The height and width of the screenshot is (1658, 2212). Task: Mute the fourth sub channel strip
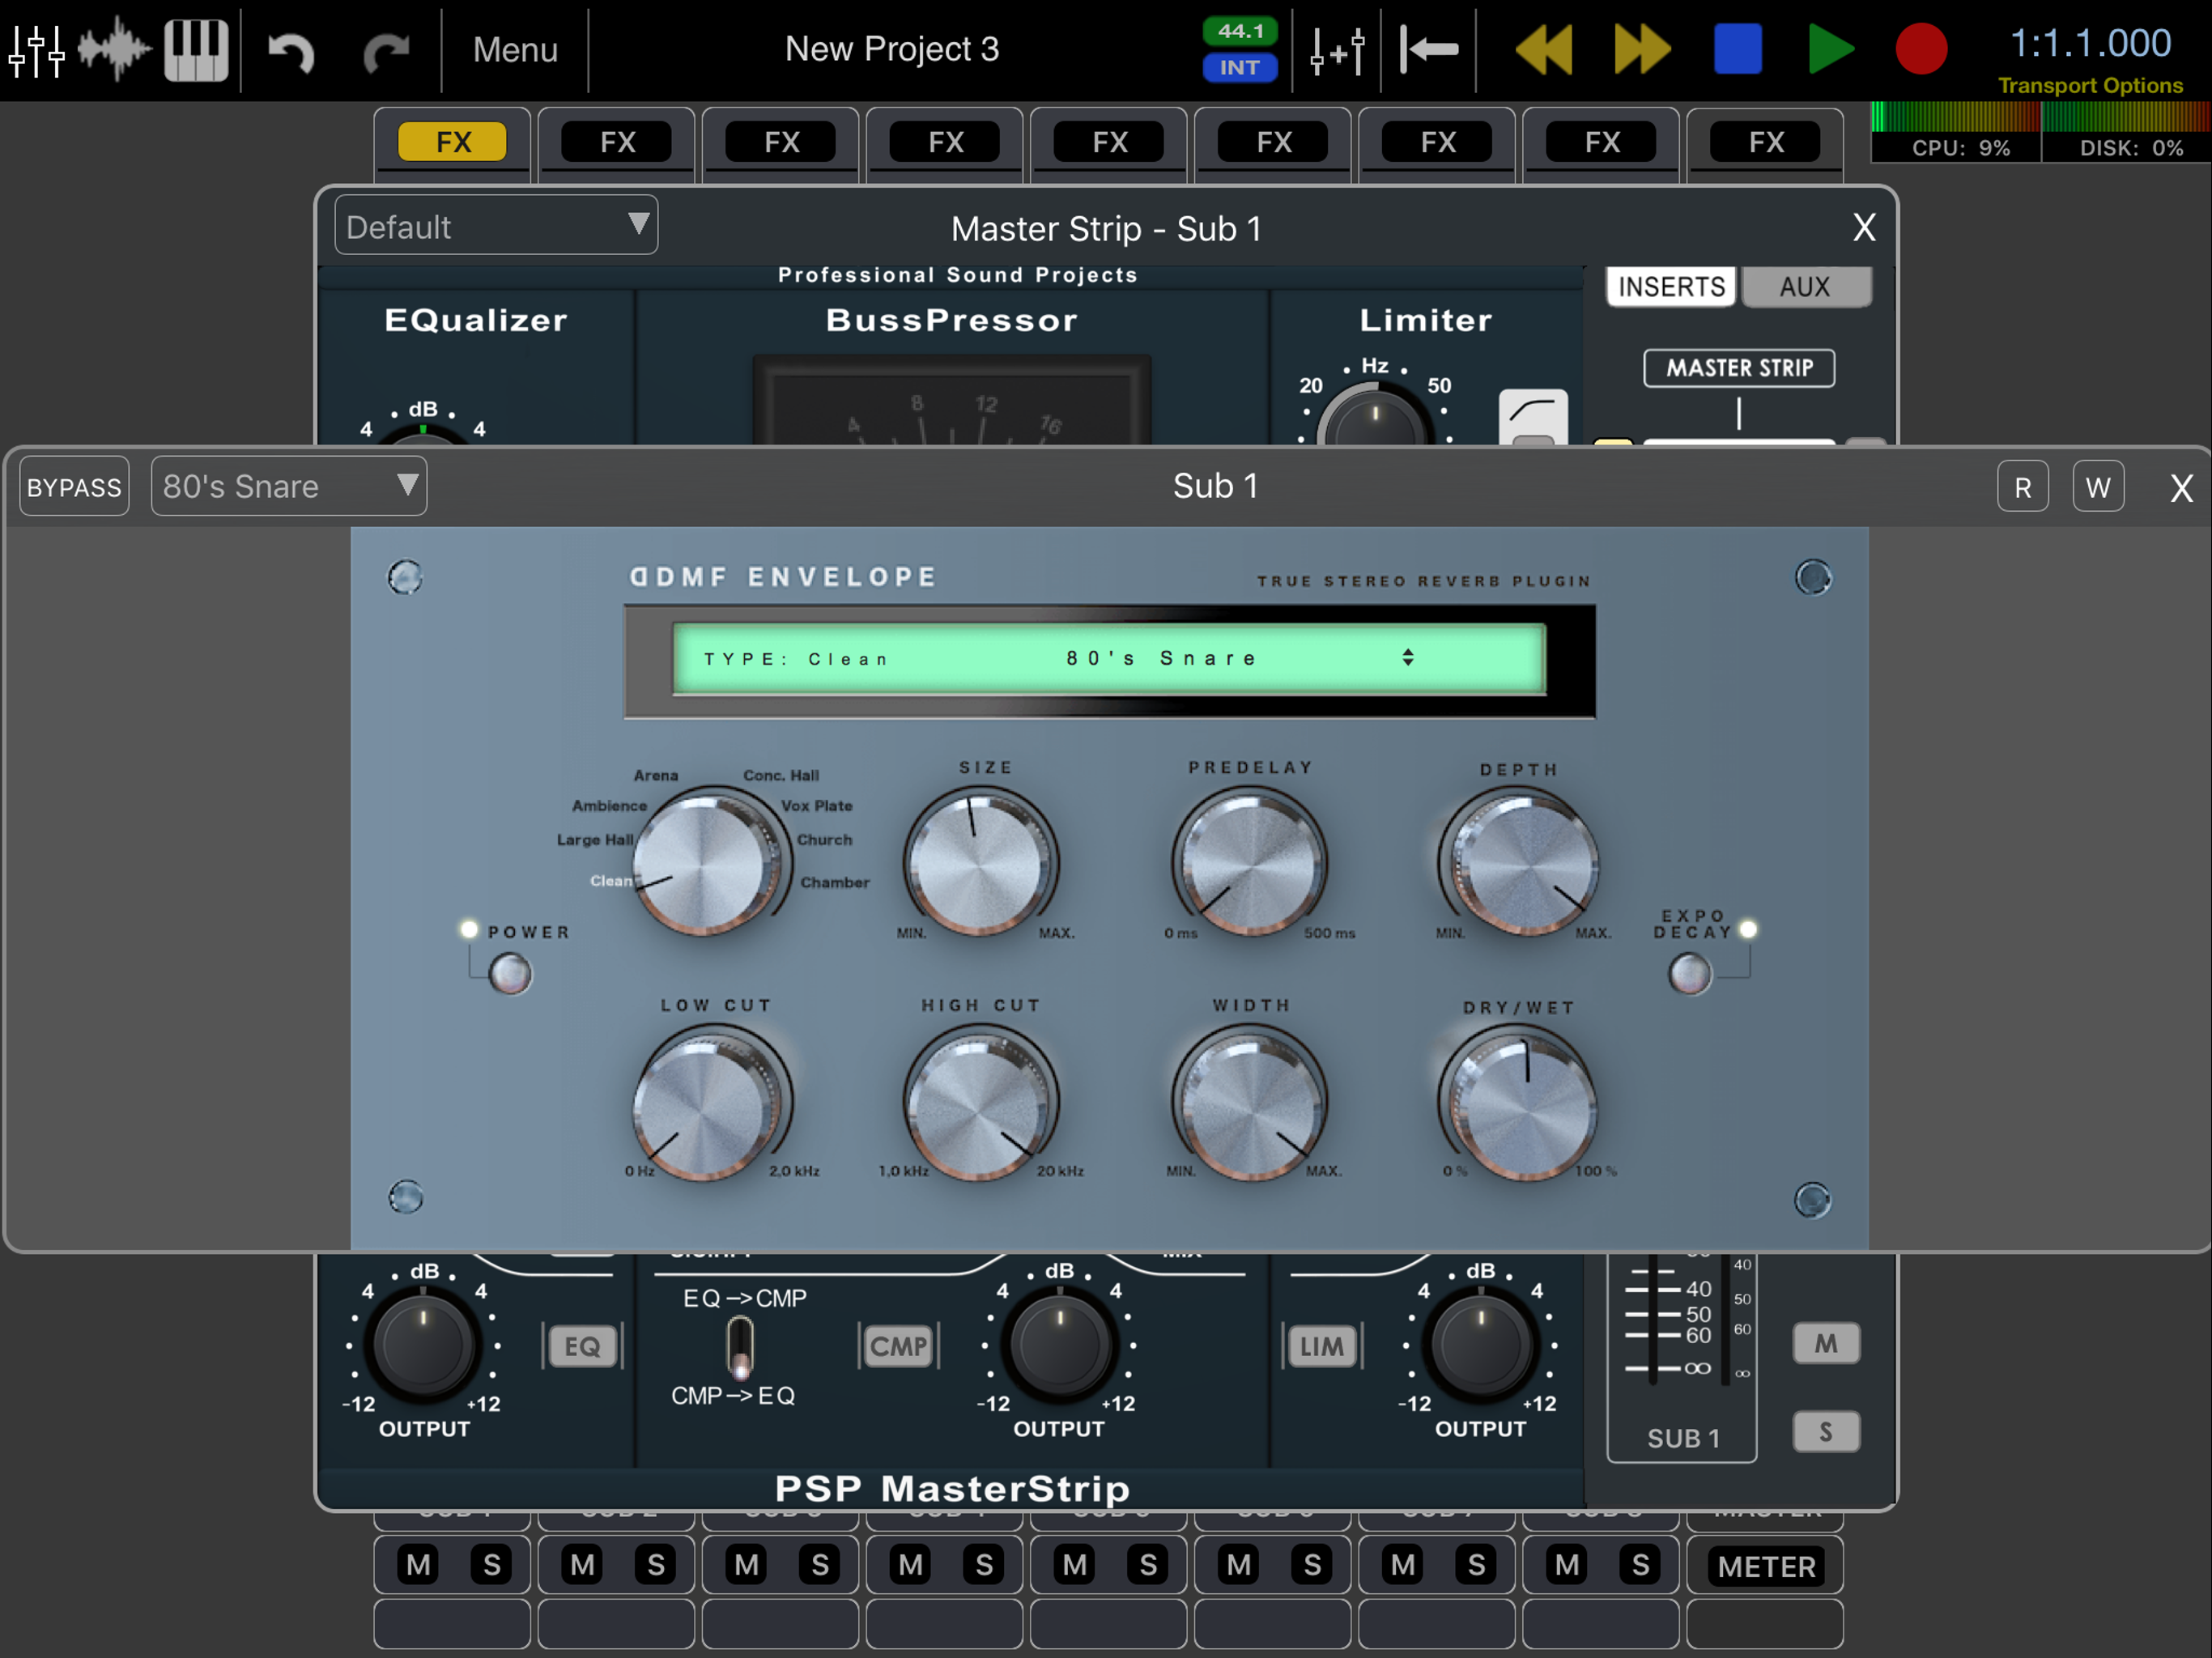click(910, 1565)
